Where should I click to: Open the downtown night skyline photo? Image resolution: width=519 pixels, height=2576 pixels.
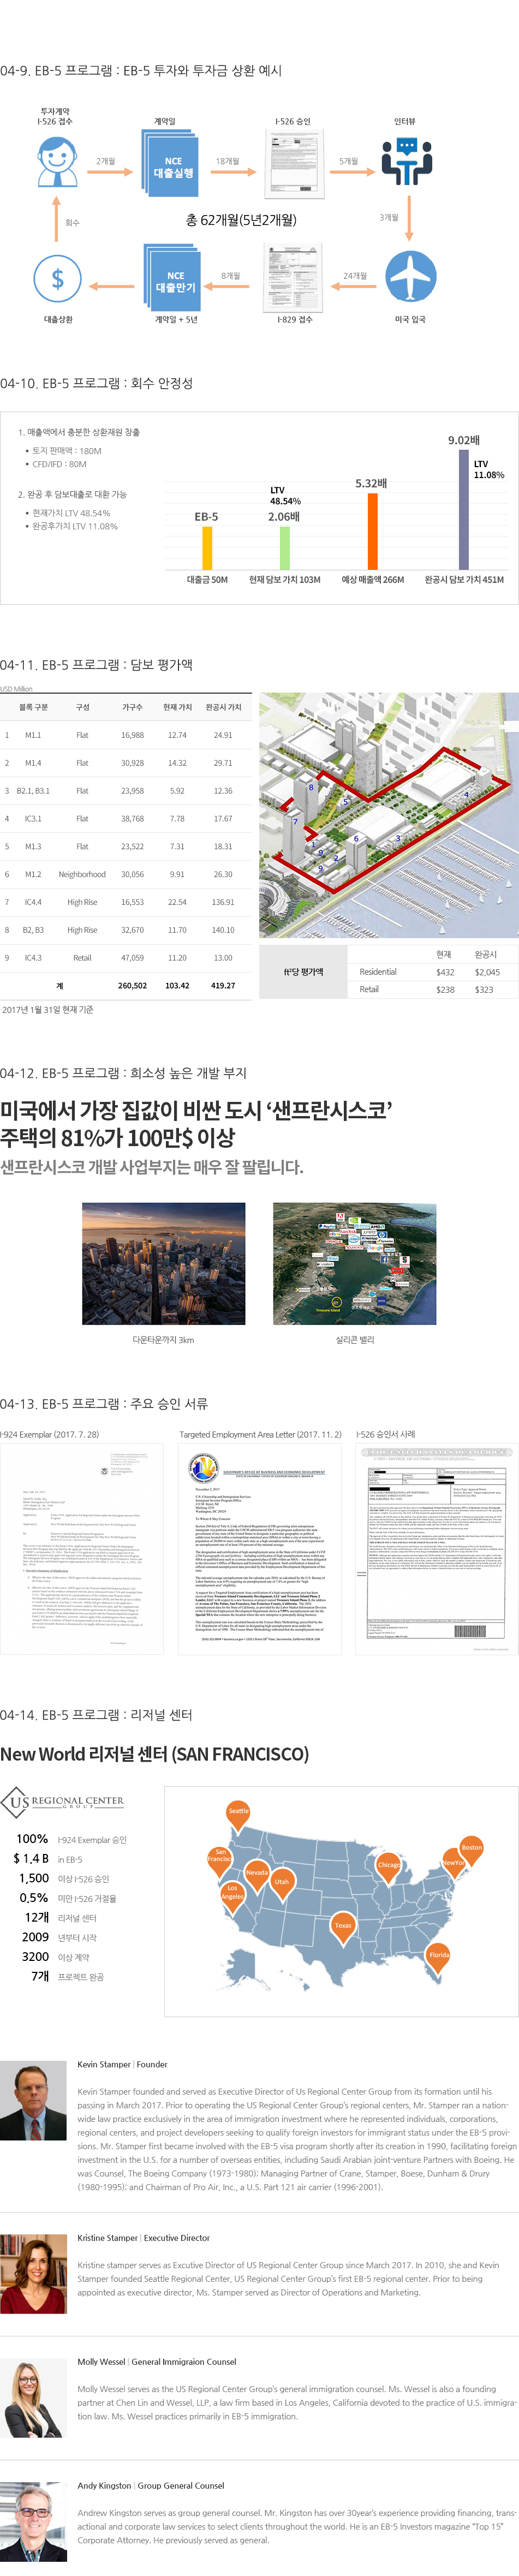(163, 1264)
